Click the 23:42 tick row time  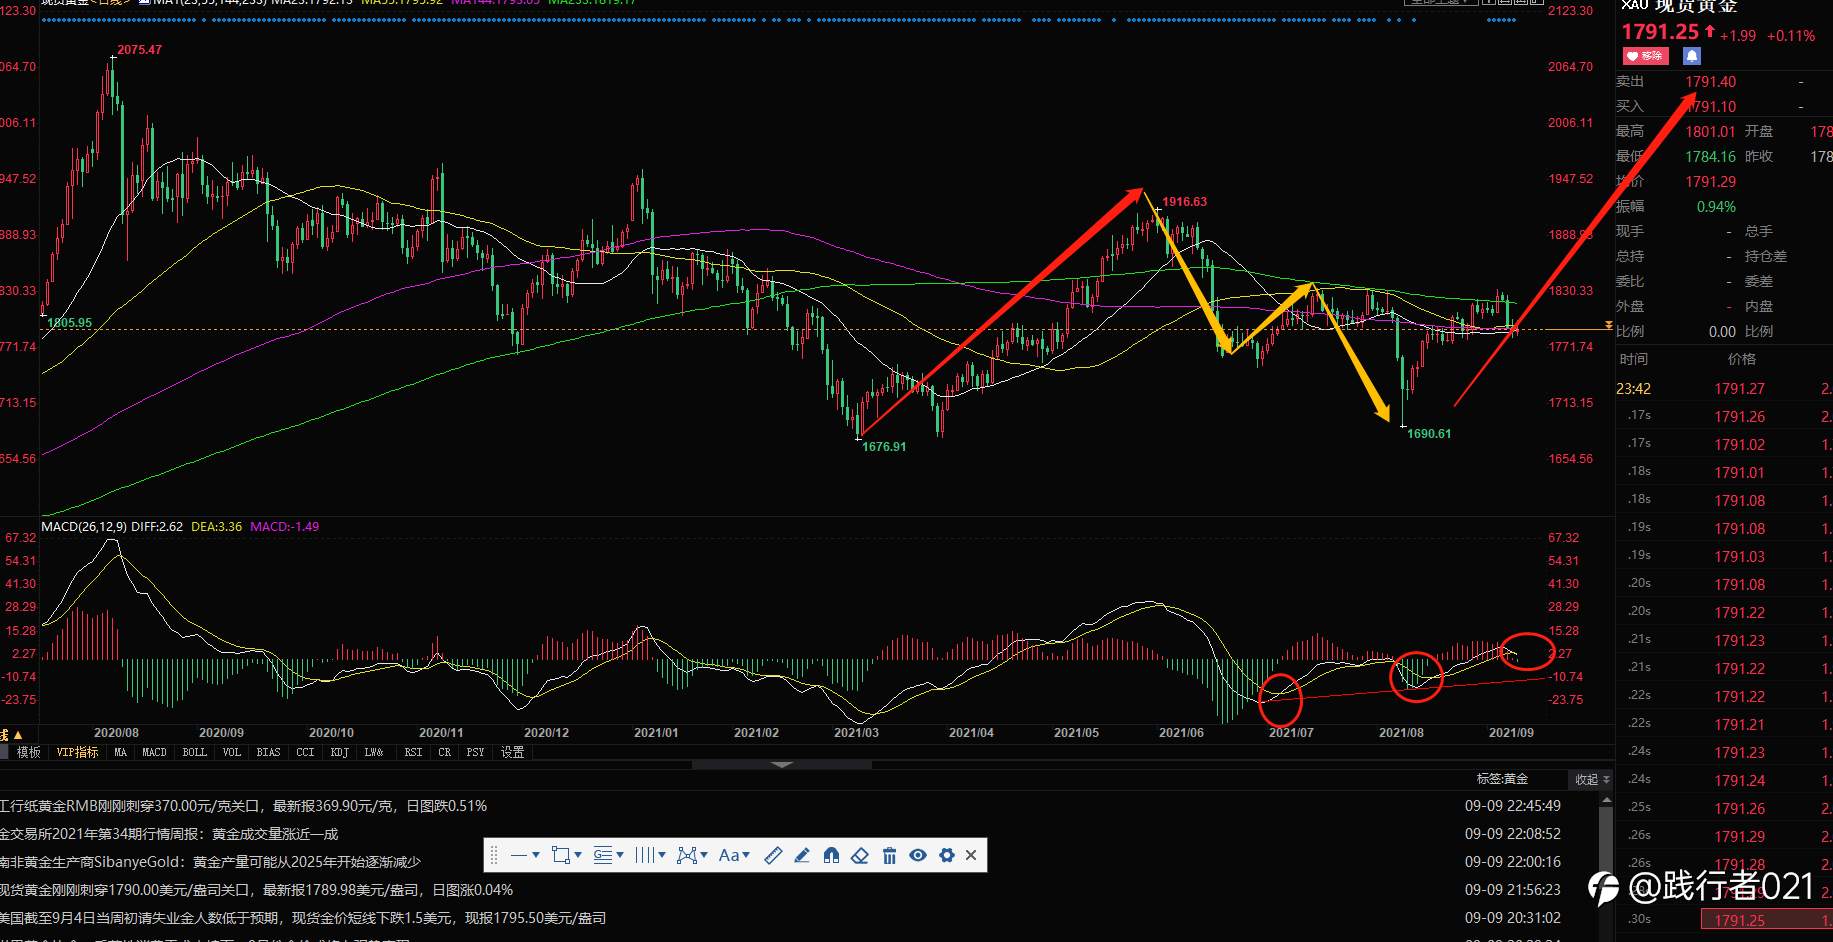point(1633,388)
